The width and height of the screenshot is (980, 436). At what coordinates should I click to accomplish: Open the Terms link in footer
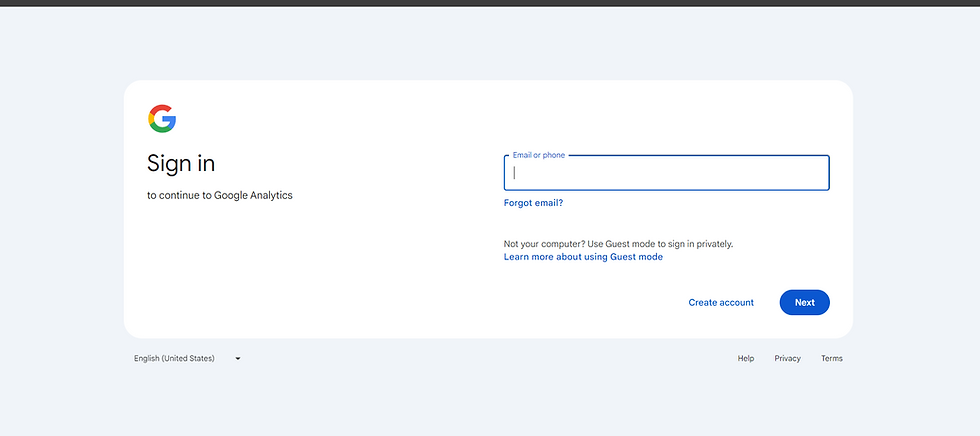(x=831, y=359)
